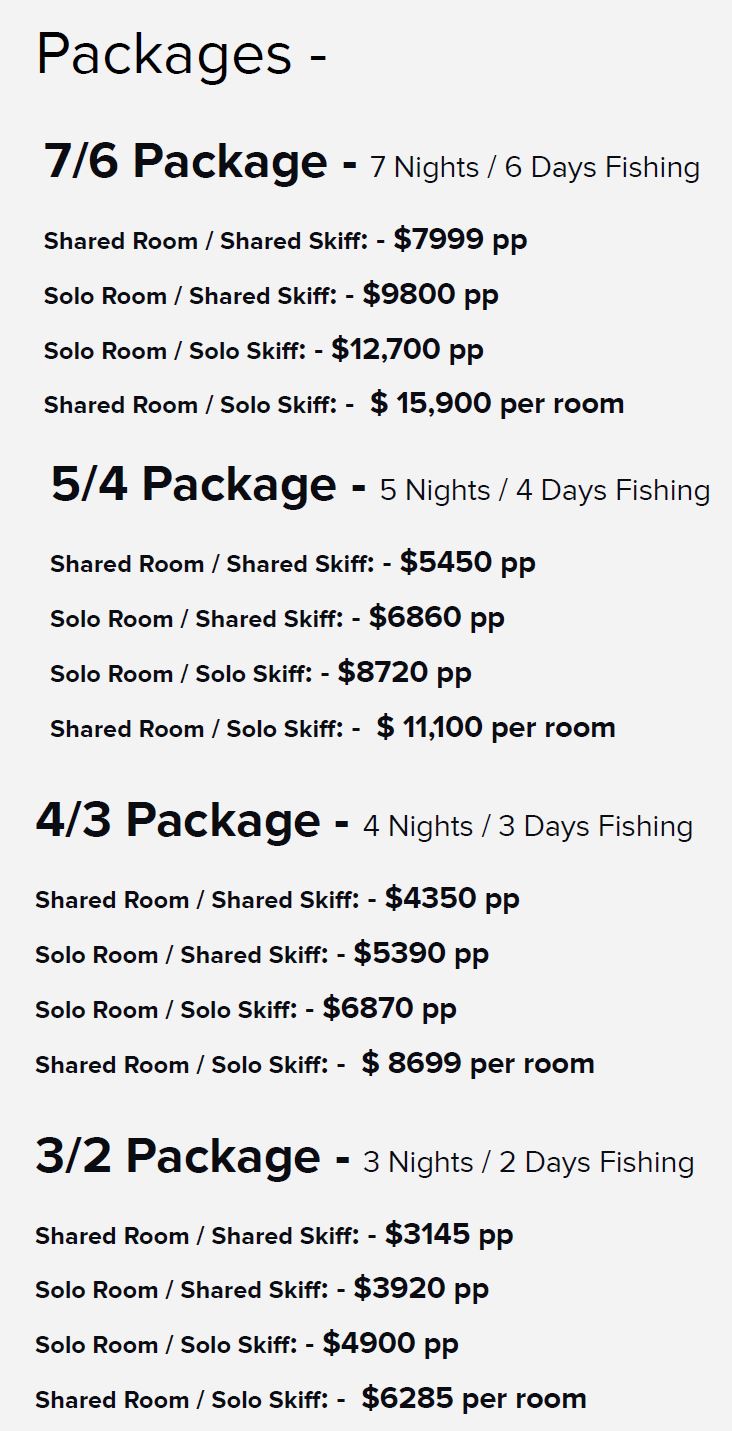Click the $6285 per room price
The image size is (732, 1431).
coord(474,1399)
